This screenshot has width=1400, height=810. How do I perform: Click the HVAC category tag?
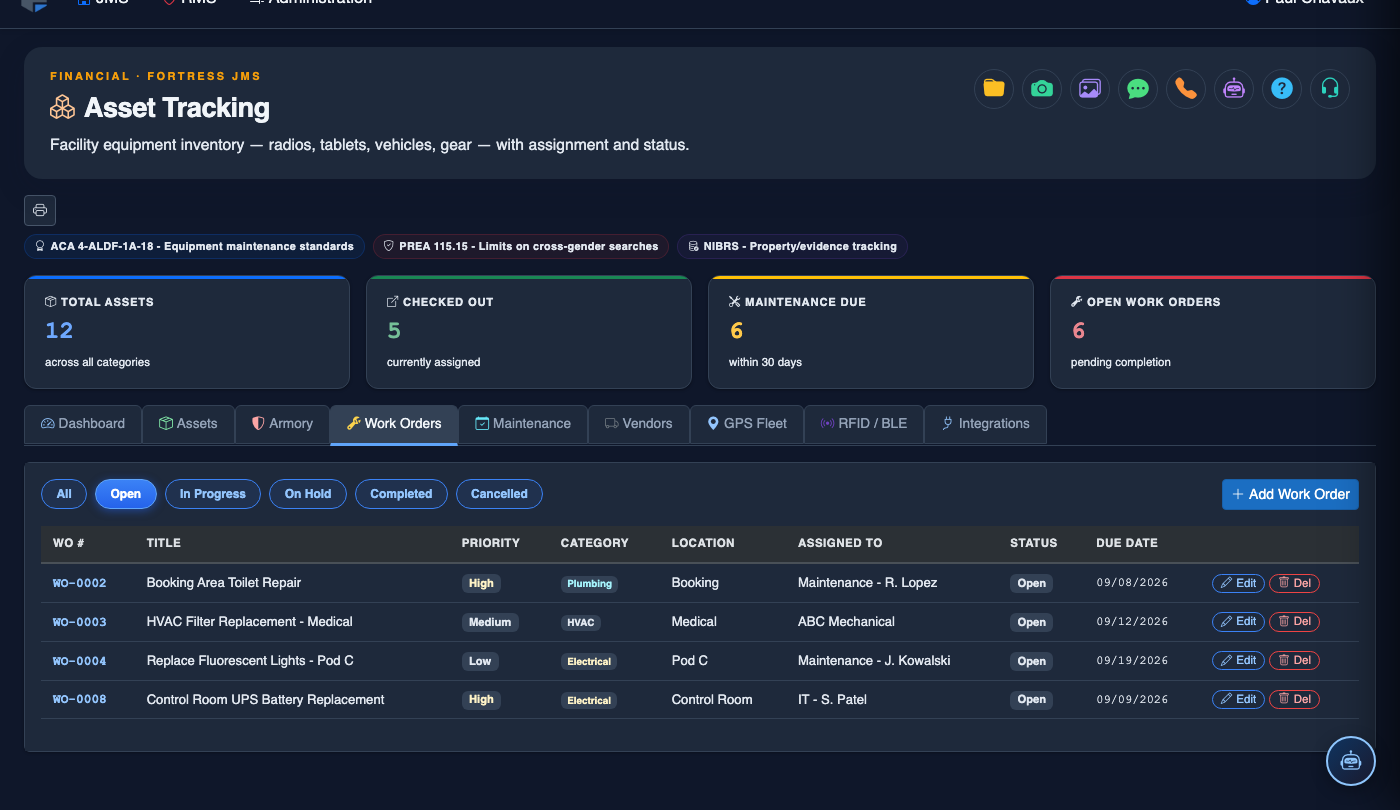[581, 623]
